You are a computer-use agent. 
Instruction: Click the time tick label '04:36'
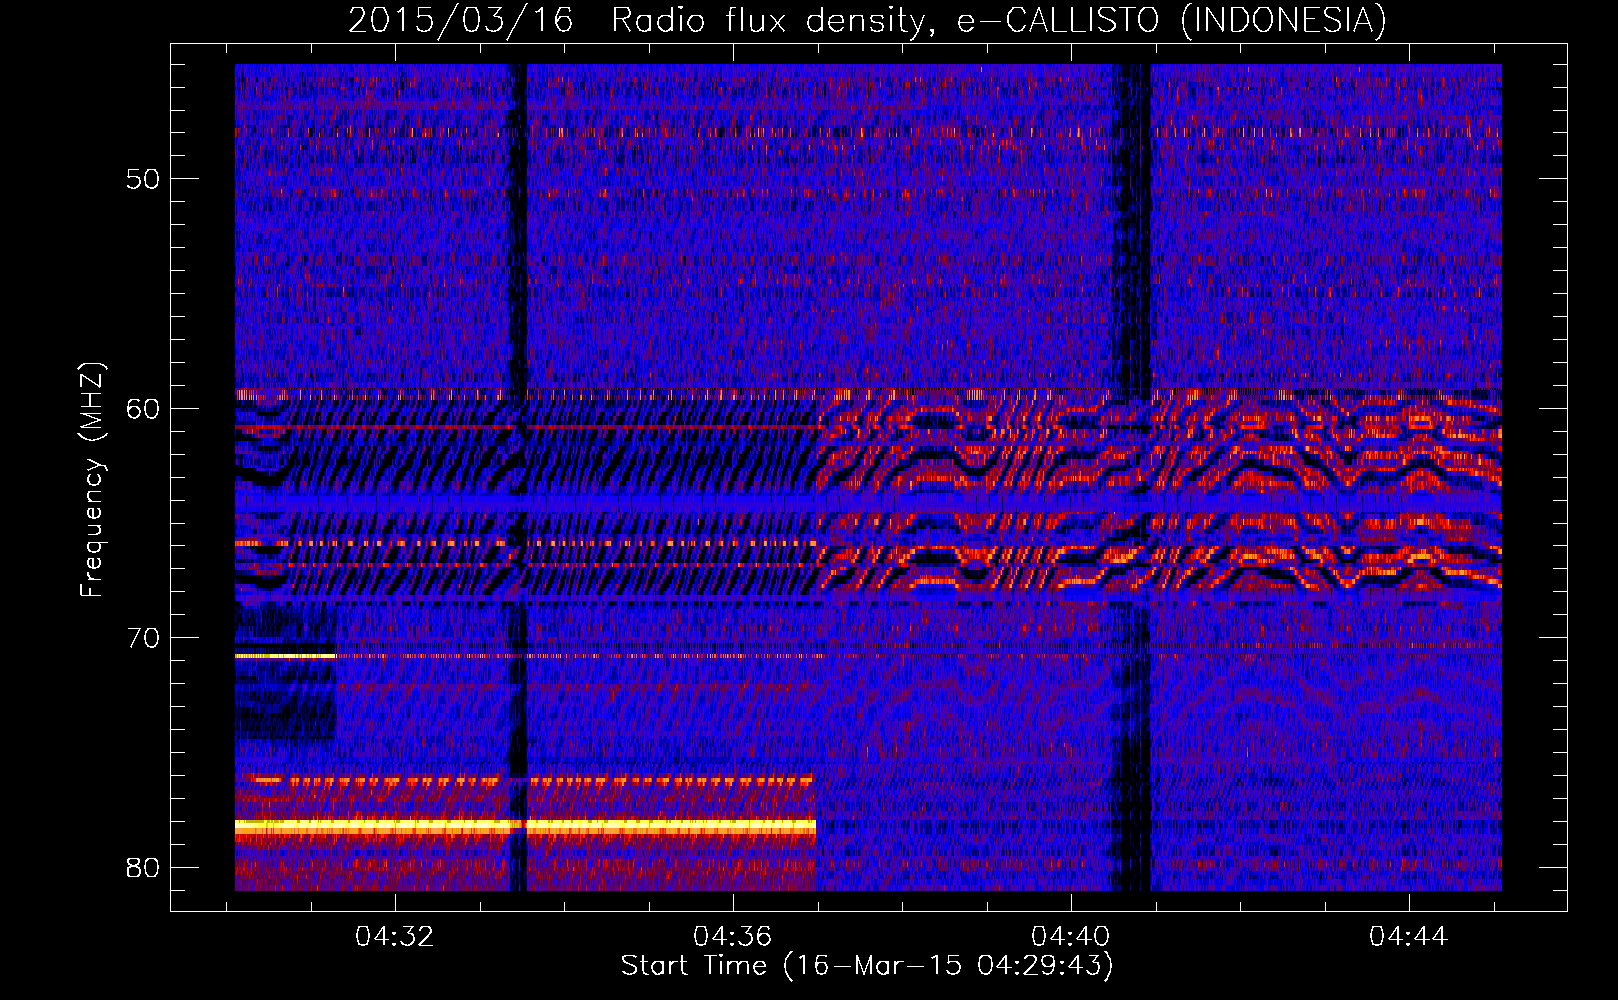(x=732, y=937)
